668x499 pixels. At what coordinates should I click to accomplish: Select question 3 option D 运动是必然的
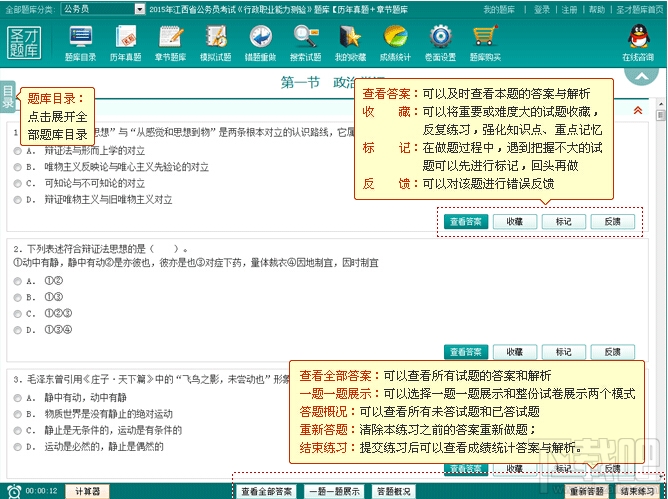17,447
